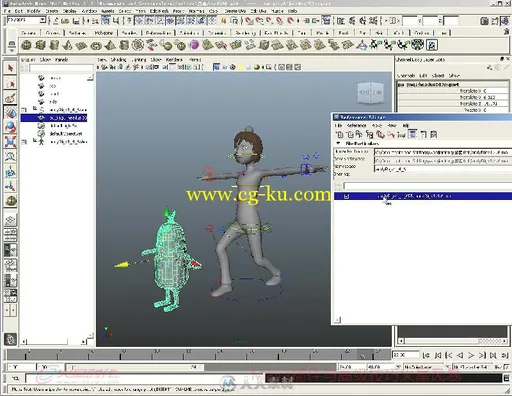The height and width of the screenshot is (396, 512).
Task: Click the purple sphere shelf icon
Action: coord(194,45)
